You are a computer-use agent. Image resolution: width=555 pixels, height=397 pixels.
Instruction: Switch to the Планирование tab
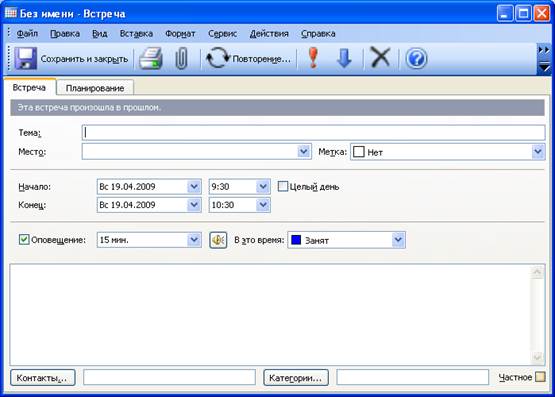click(x=95, y=88)
